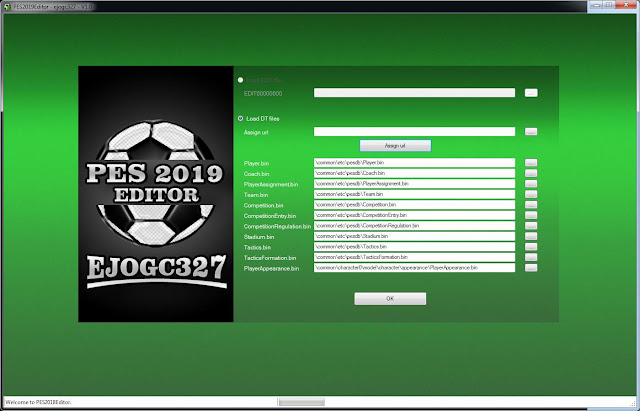Click the Team.bin label
Image resolution: width=640 pixels, height=411 pixels.
[x=256, y=195]
